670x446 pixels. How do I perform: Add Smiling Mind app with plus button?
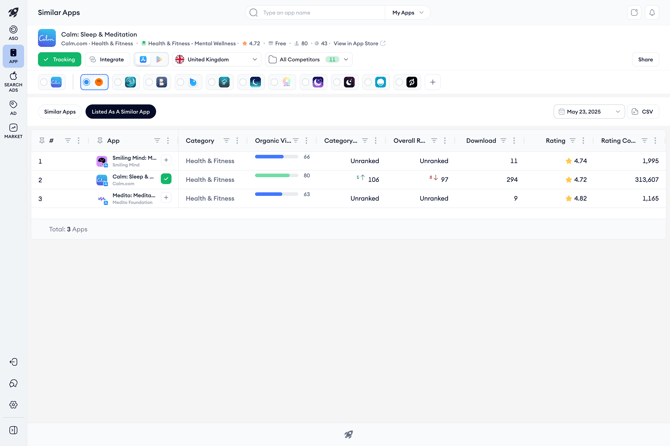[166, 160]
